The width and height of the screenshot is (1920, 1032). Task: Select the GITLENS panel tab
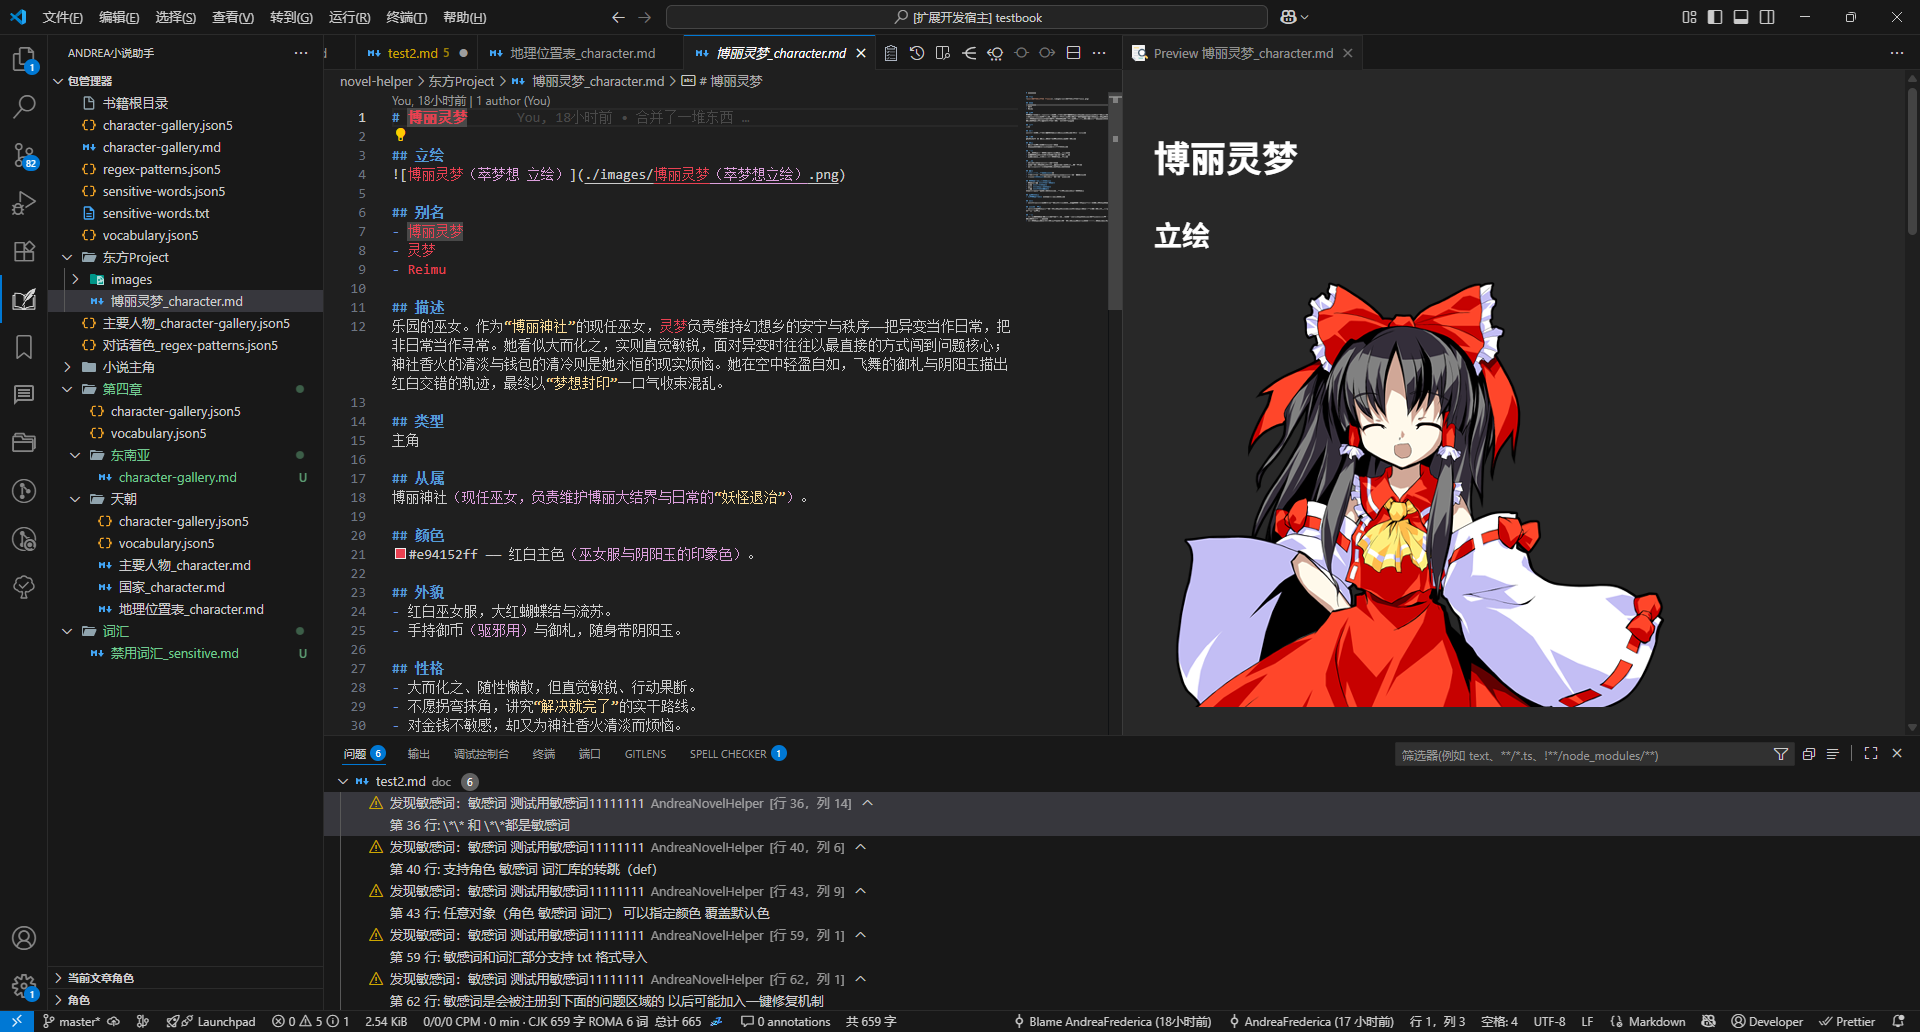tap(644, 753)
